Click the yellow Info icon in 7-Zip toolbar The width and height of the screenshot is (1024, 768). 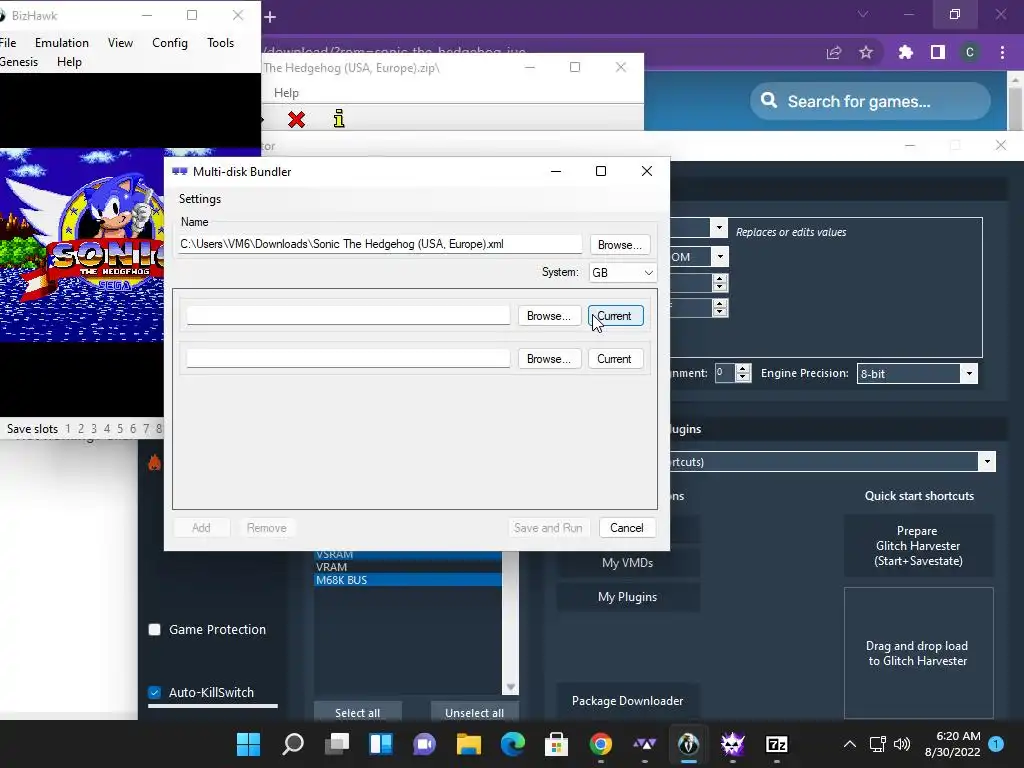point(338,118)
